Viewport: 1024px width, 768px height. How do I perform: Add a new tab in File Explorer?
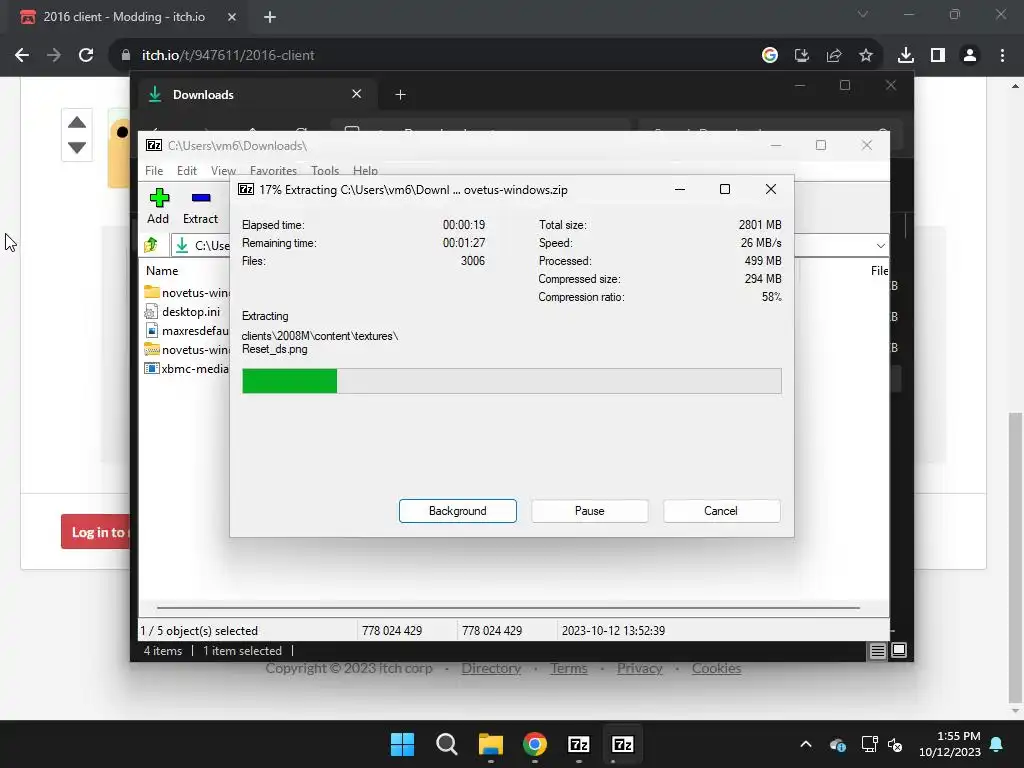[400, 95]
